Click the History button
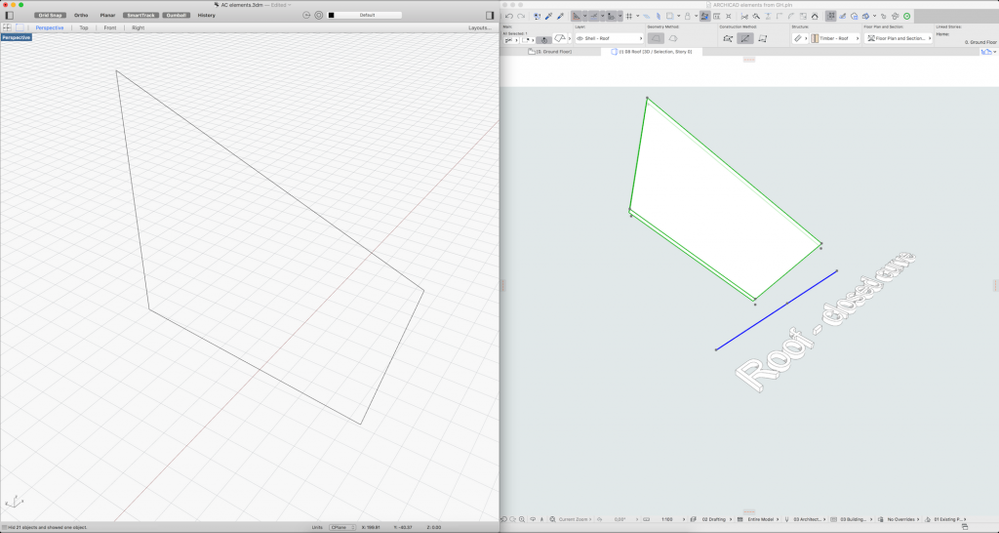Image resolution: width=999 pixels, height=533 pixels. [x=206, y=15]
